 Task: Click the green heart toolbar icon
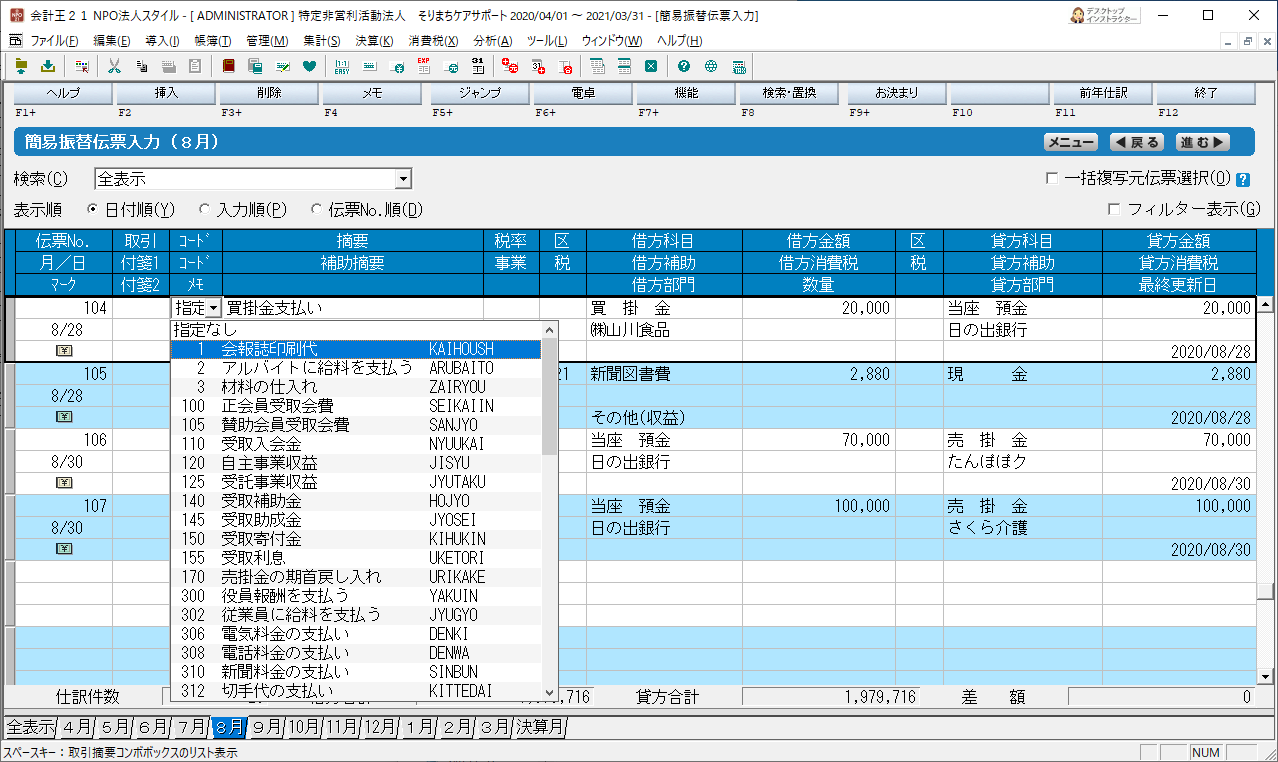tap(309, 67)
